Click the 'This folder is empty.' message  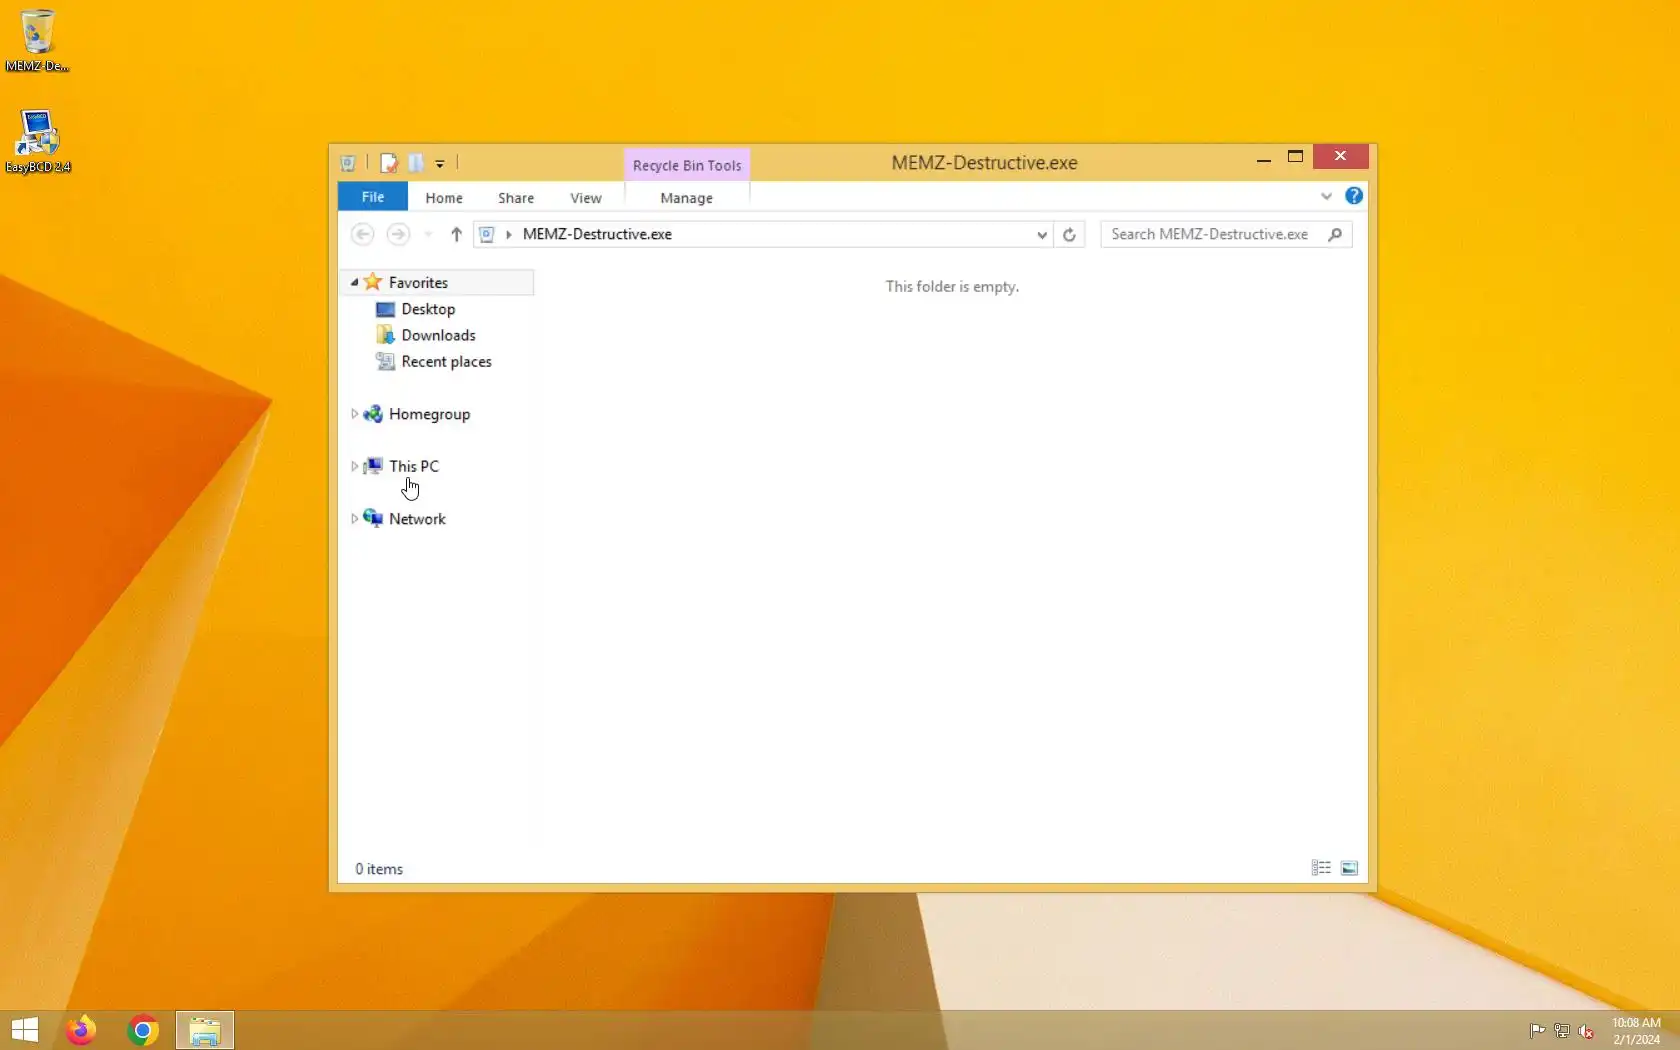[952, 286]
